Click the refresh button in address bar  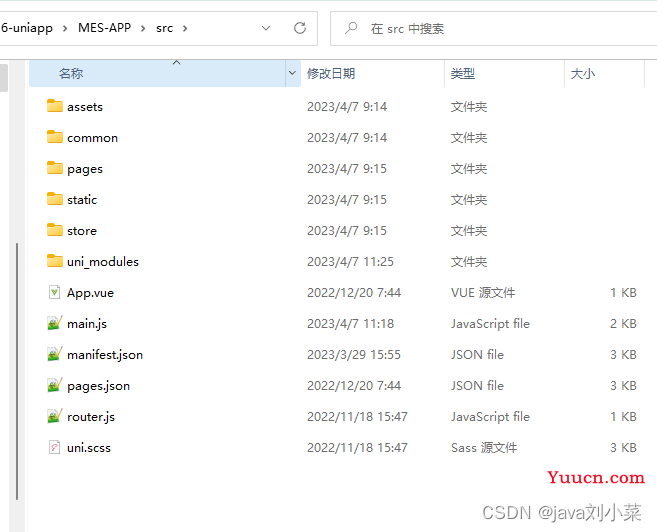(x=300, y=28)
